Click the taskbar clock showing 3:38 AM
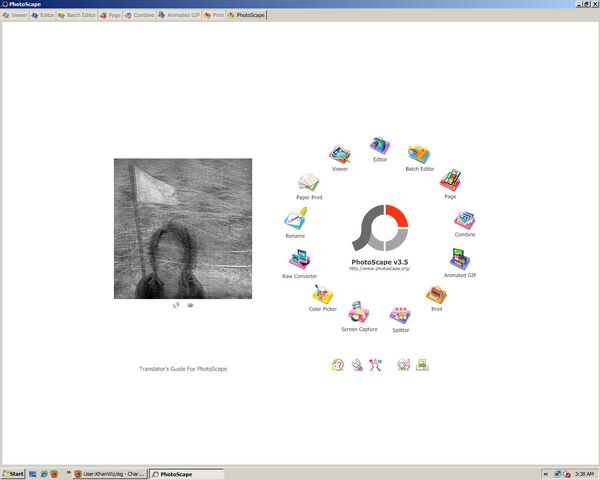Image resolution: width=600 pixels, height=480 pixels. point(584,474)
